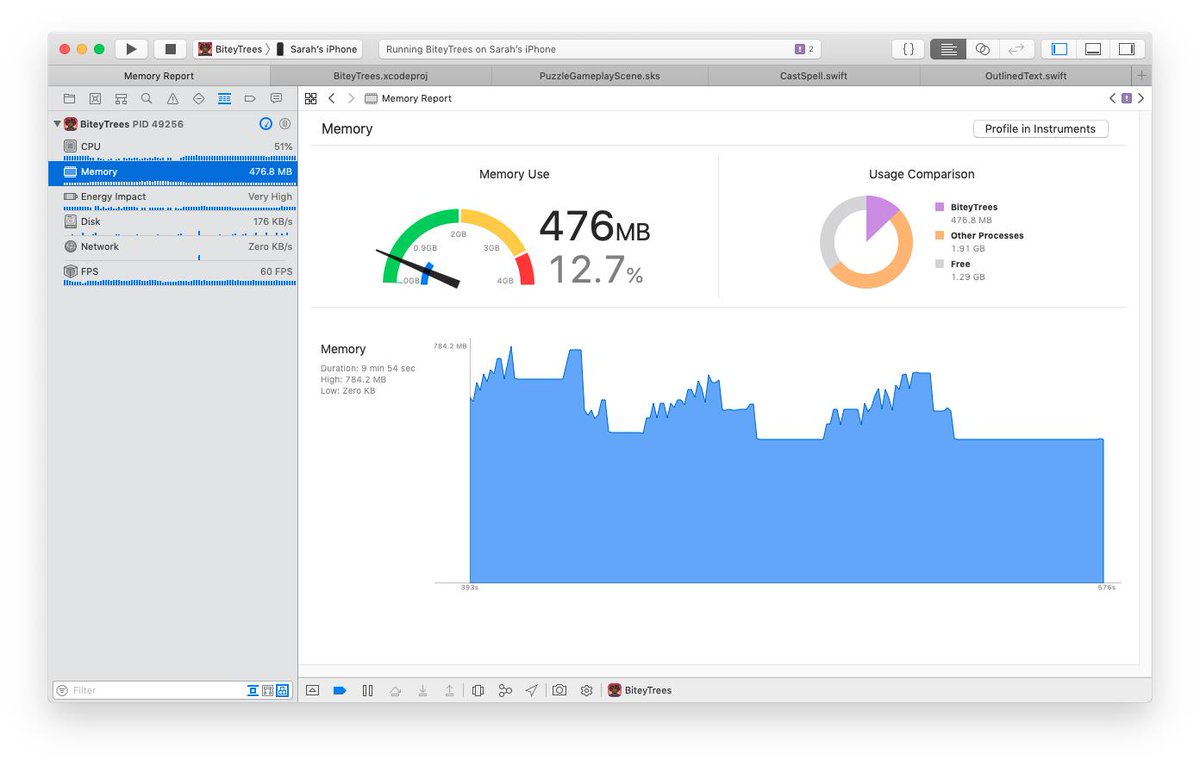Viewport: 1200px width, 766px height.
Task: Stop the running app
Action: pos(170,49)
